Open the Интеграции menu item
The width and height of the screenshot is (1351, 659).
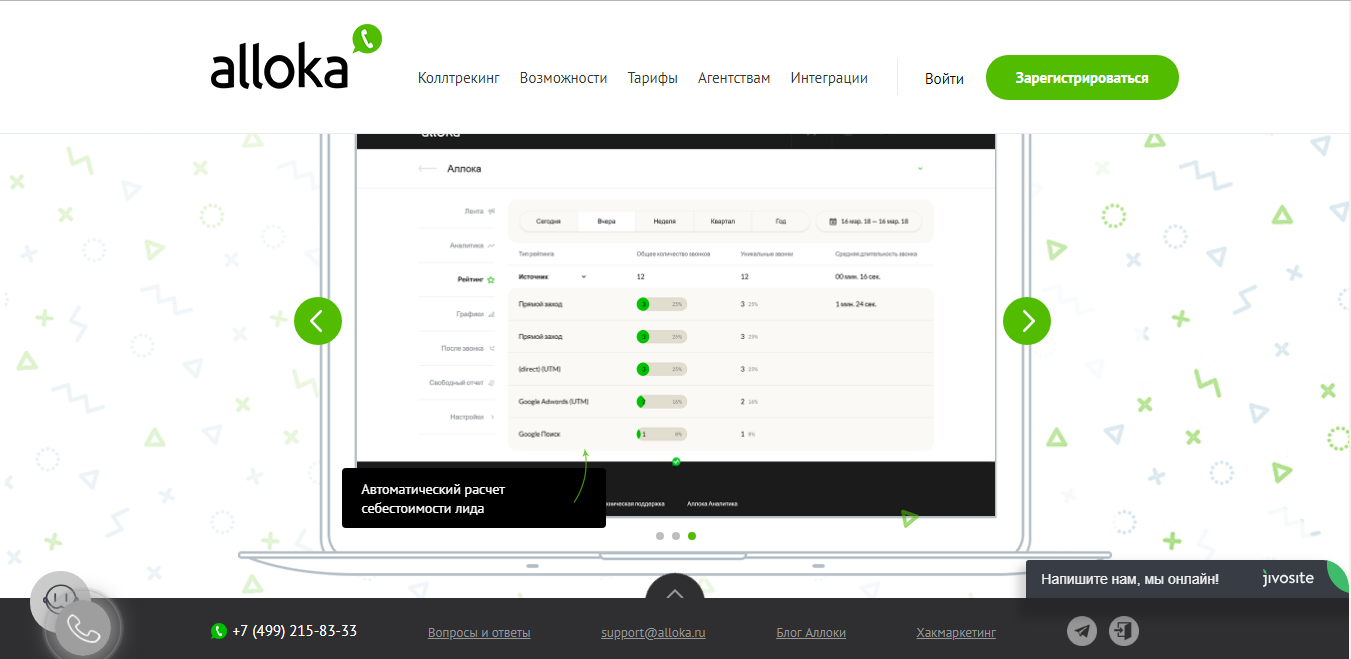pos(829,78)
